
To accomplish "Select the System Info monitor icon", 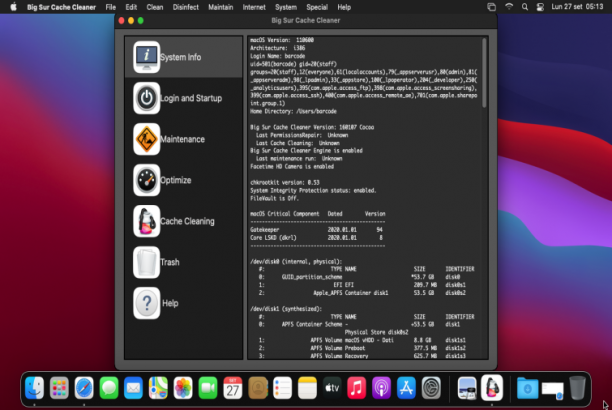I will pos(146,57).
